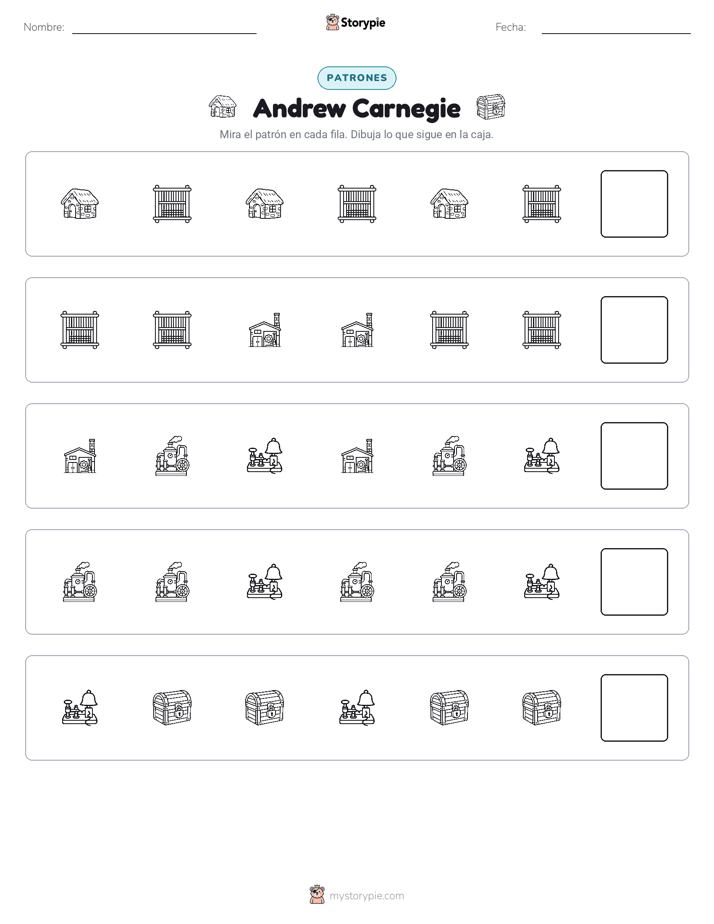Select the empty answer box in row two

[634, 330]
